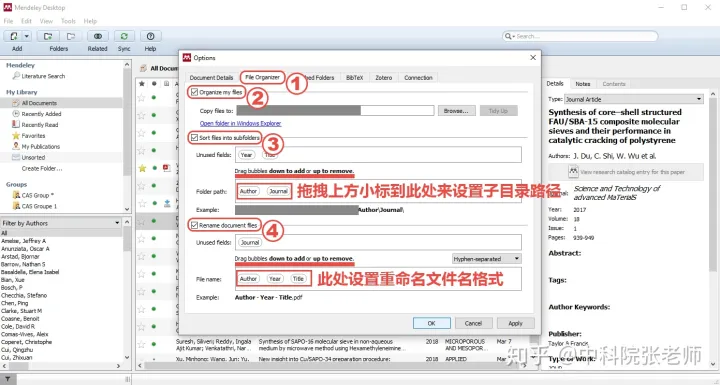This screenshot has height=385, width=720.
Task: Click the Add document toolbar icon
Action: pyautogui.click(x=14, y=36)
